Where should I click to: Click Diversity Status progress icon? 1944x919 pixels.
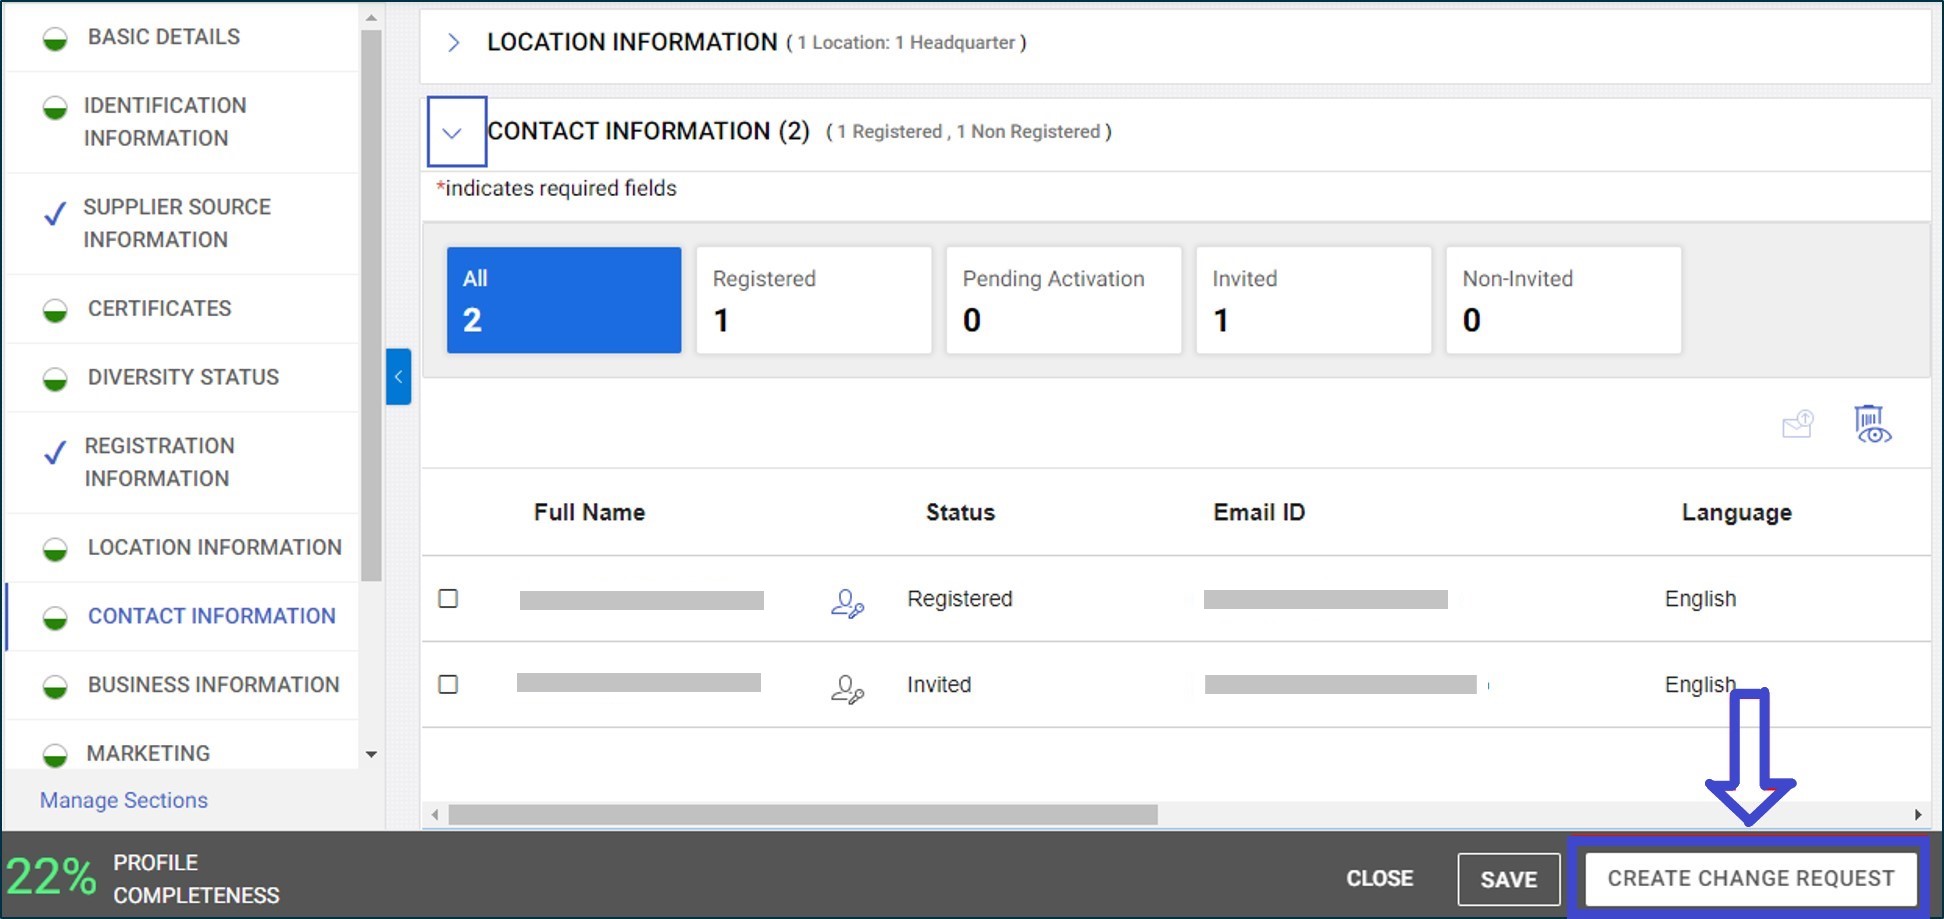(x=55, y=379)
